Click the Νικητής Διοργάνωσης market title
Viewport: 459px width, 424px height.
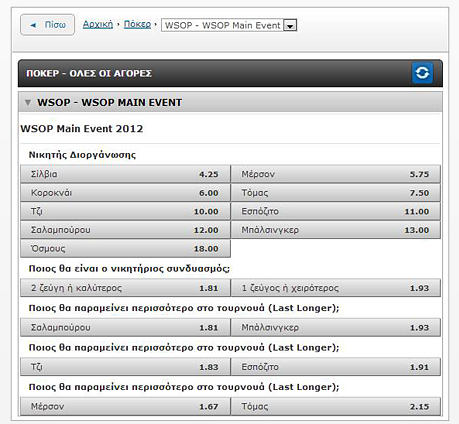82,155
